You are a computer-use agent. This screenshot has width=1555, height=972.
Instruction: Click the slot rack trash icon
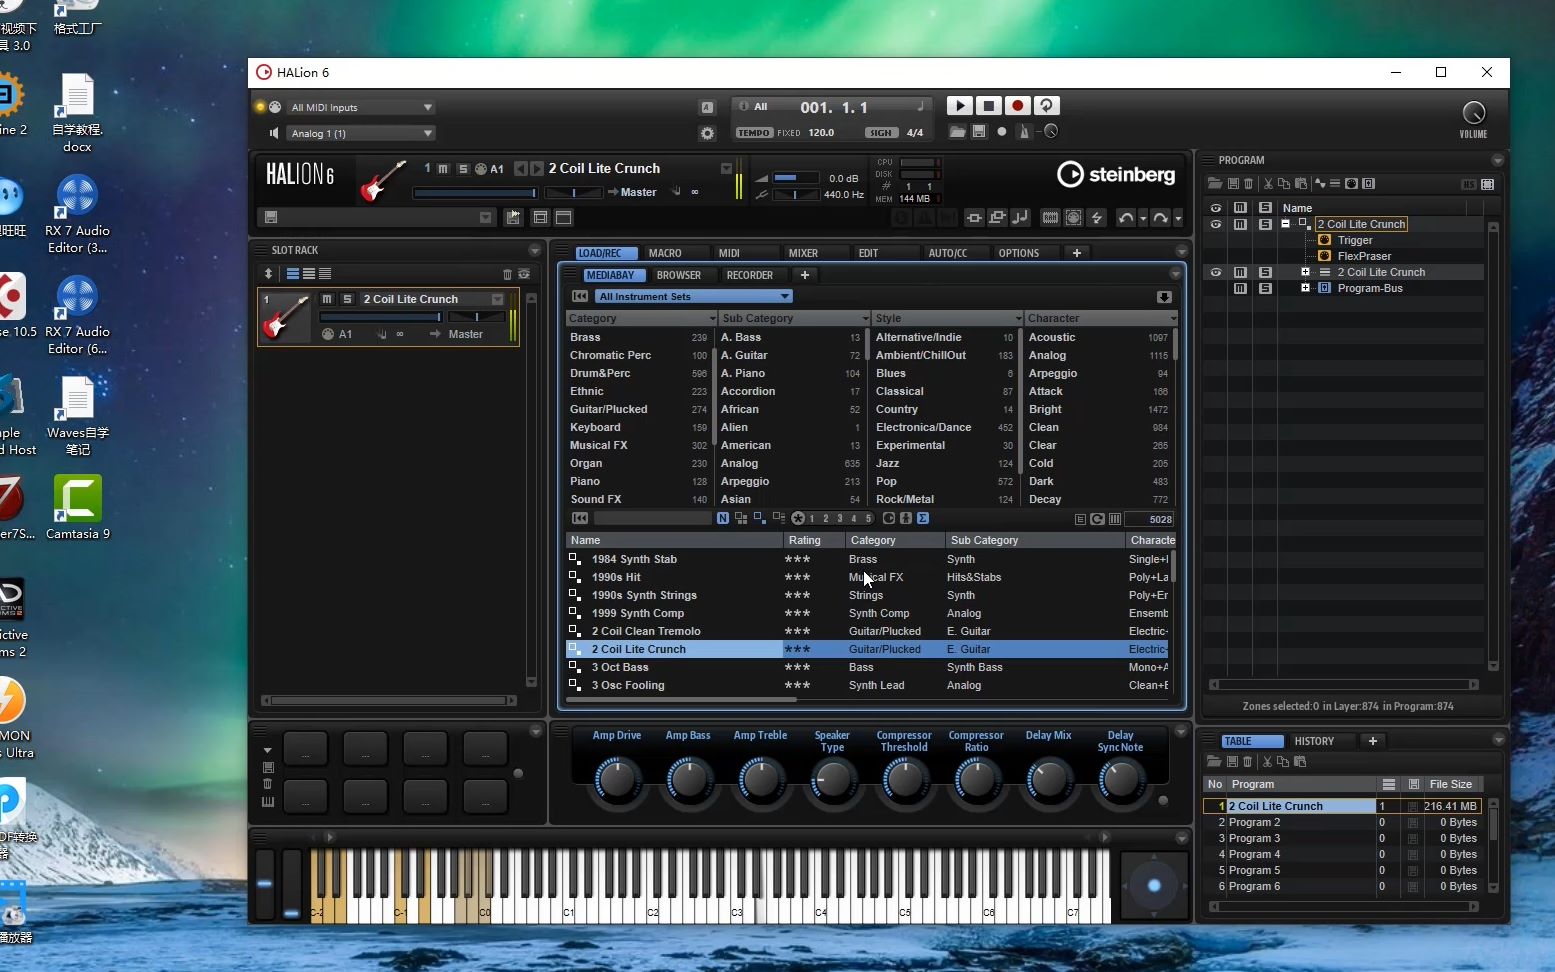(507, 274)
